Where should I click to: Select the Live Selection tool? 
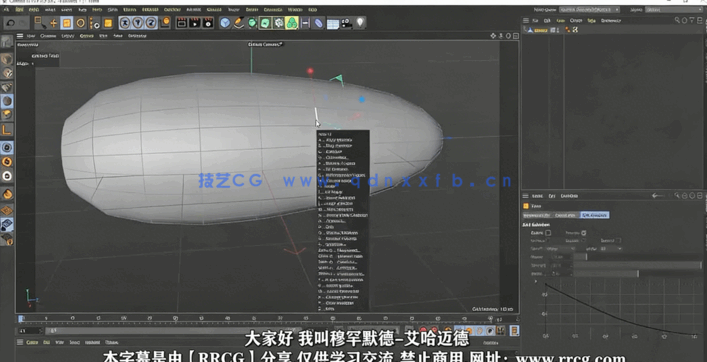[x=40, y=23]
